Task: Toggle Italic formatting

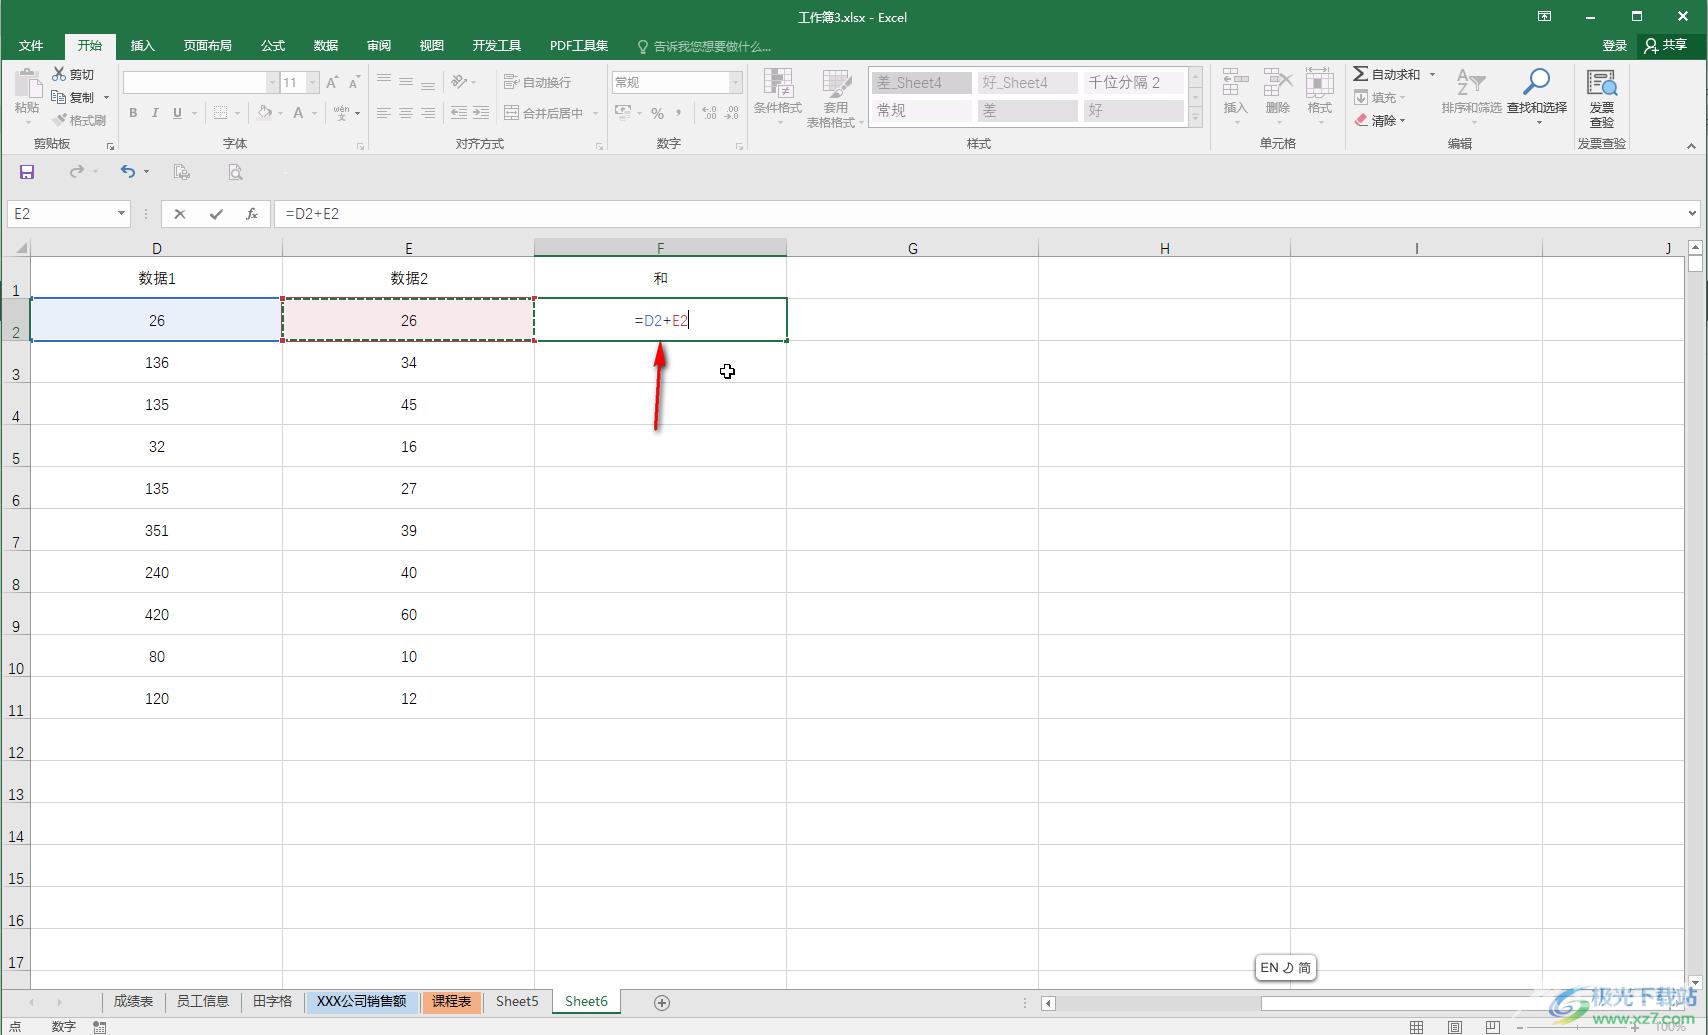Action: [x=155, y=113]
